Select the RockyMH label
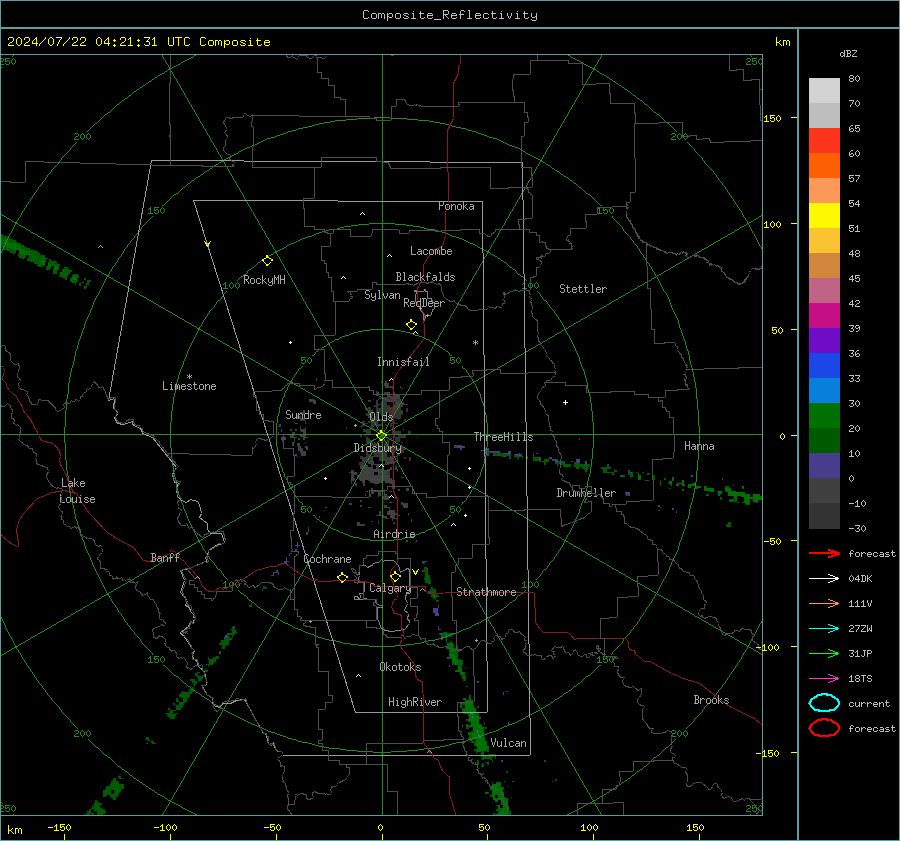The image size is (900, 841). point(264,280)
